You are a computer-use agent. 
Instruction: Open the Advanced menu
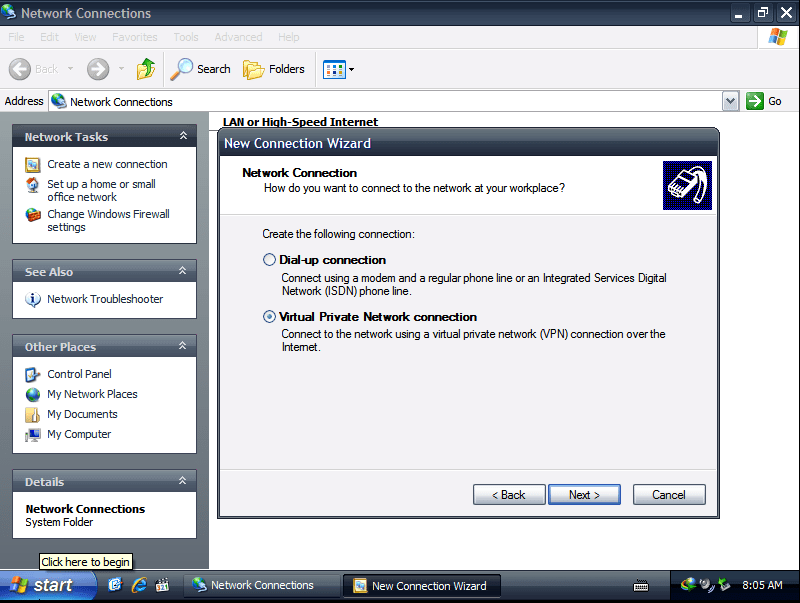[x=238, y=37]
